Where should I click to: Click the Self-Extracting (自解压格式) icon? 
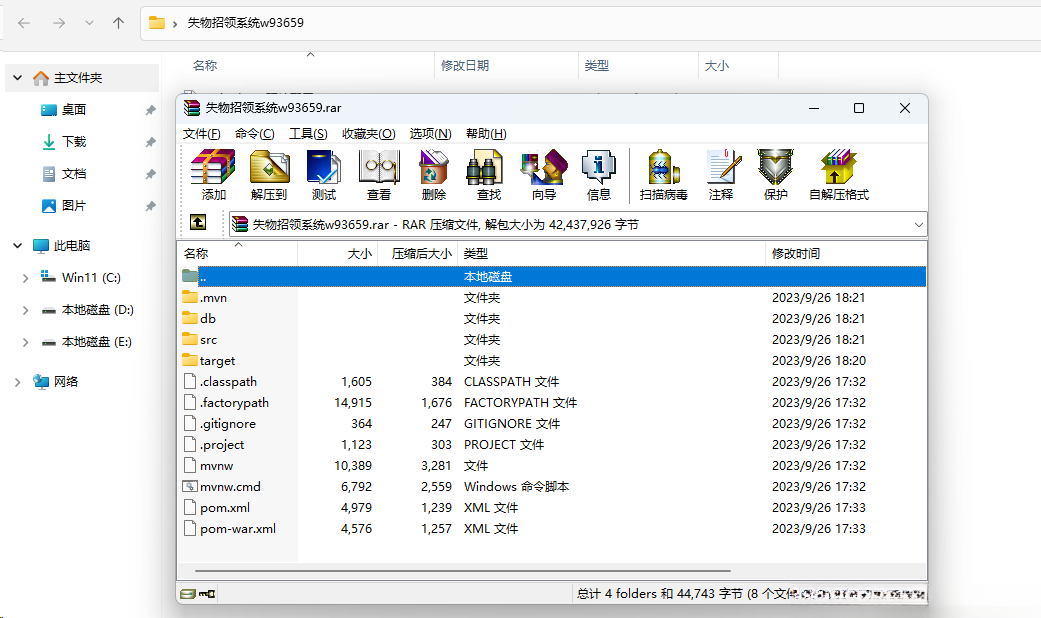[x=839, y=175]
